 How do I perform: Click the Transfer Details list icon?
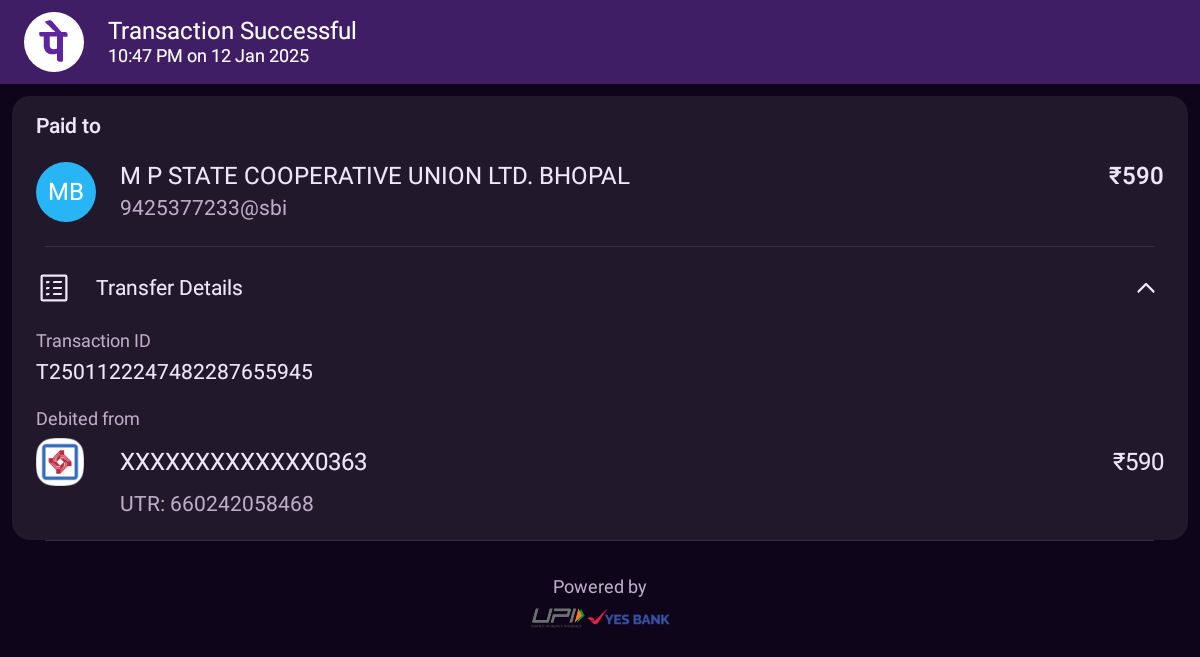coord(54,288)
